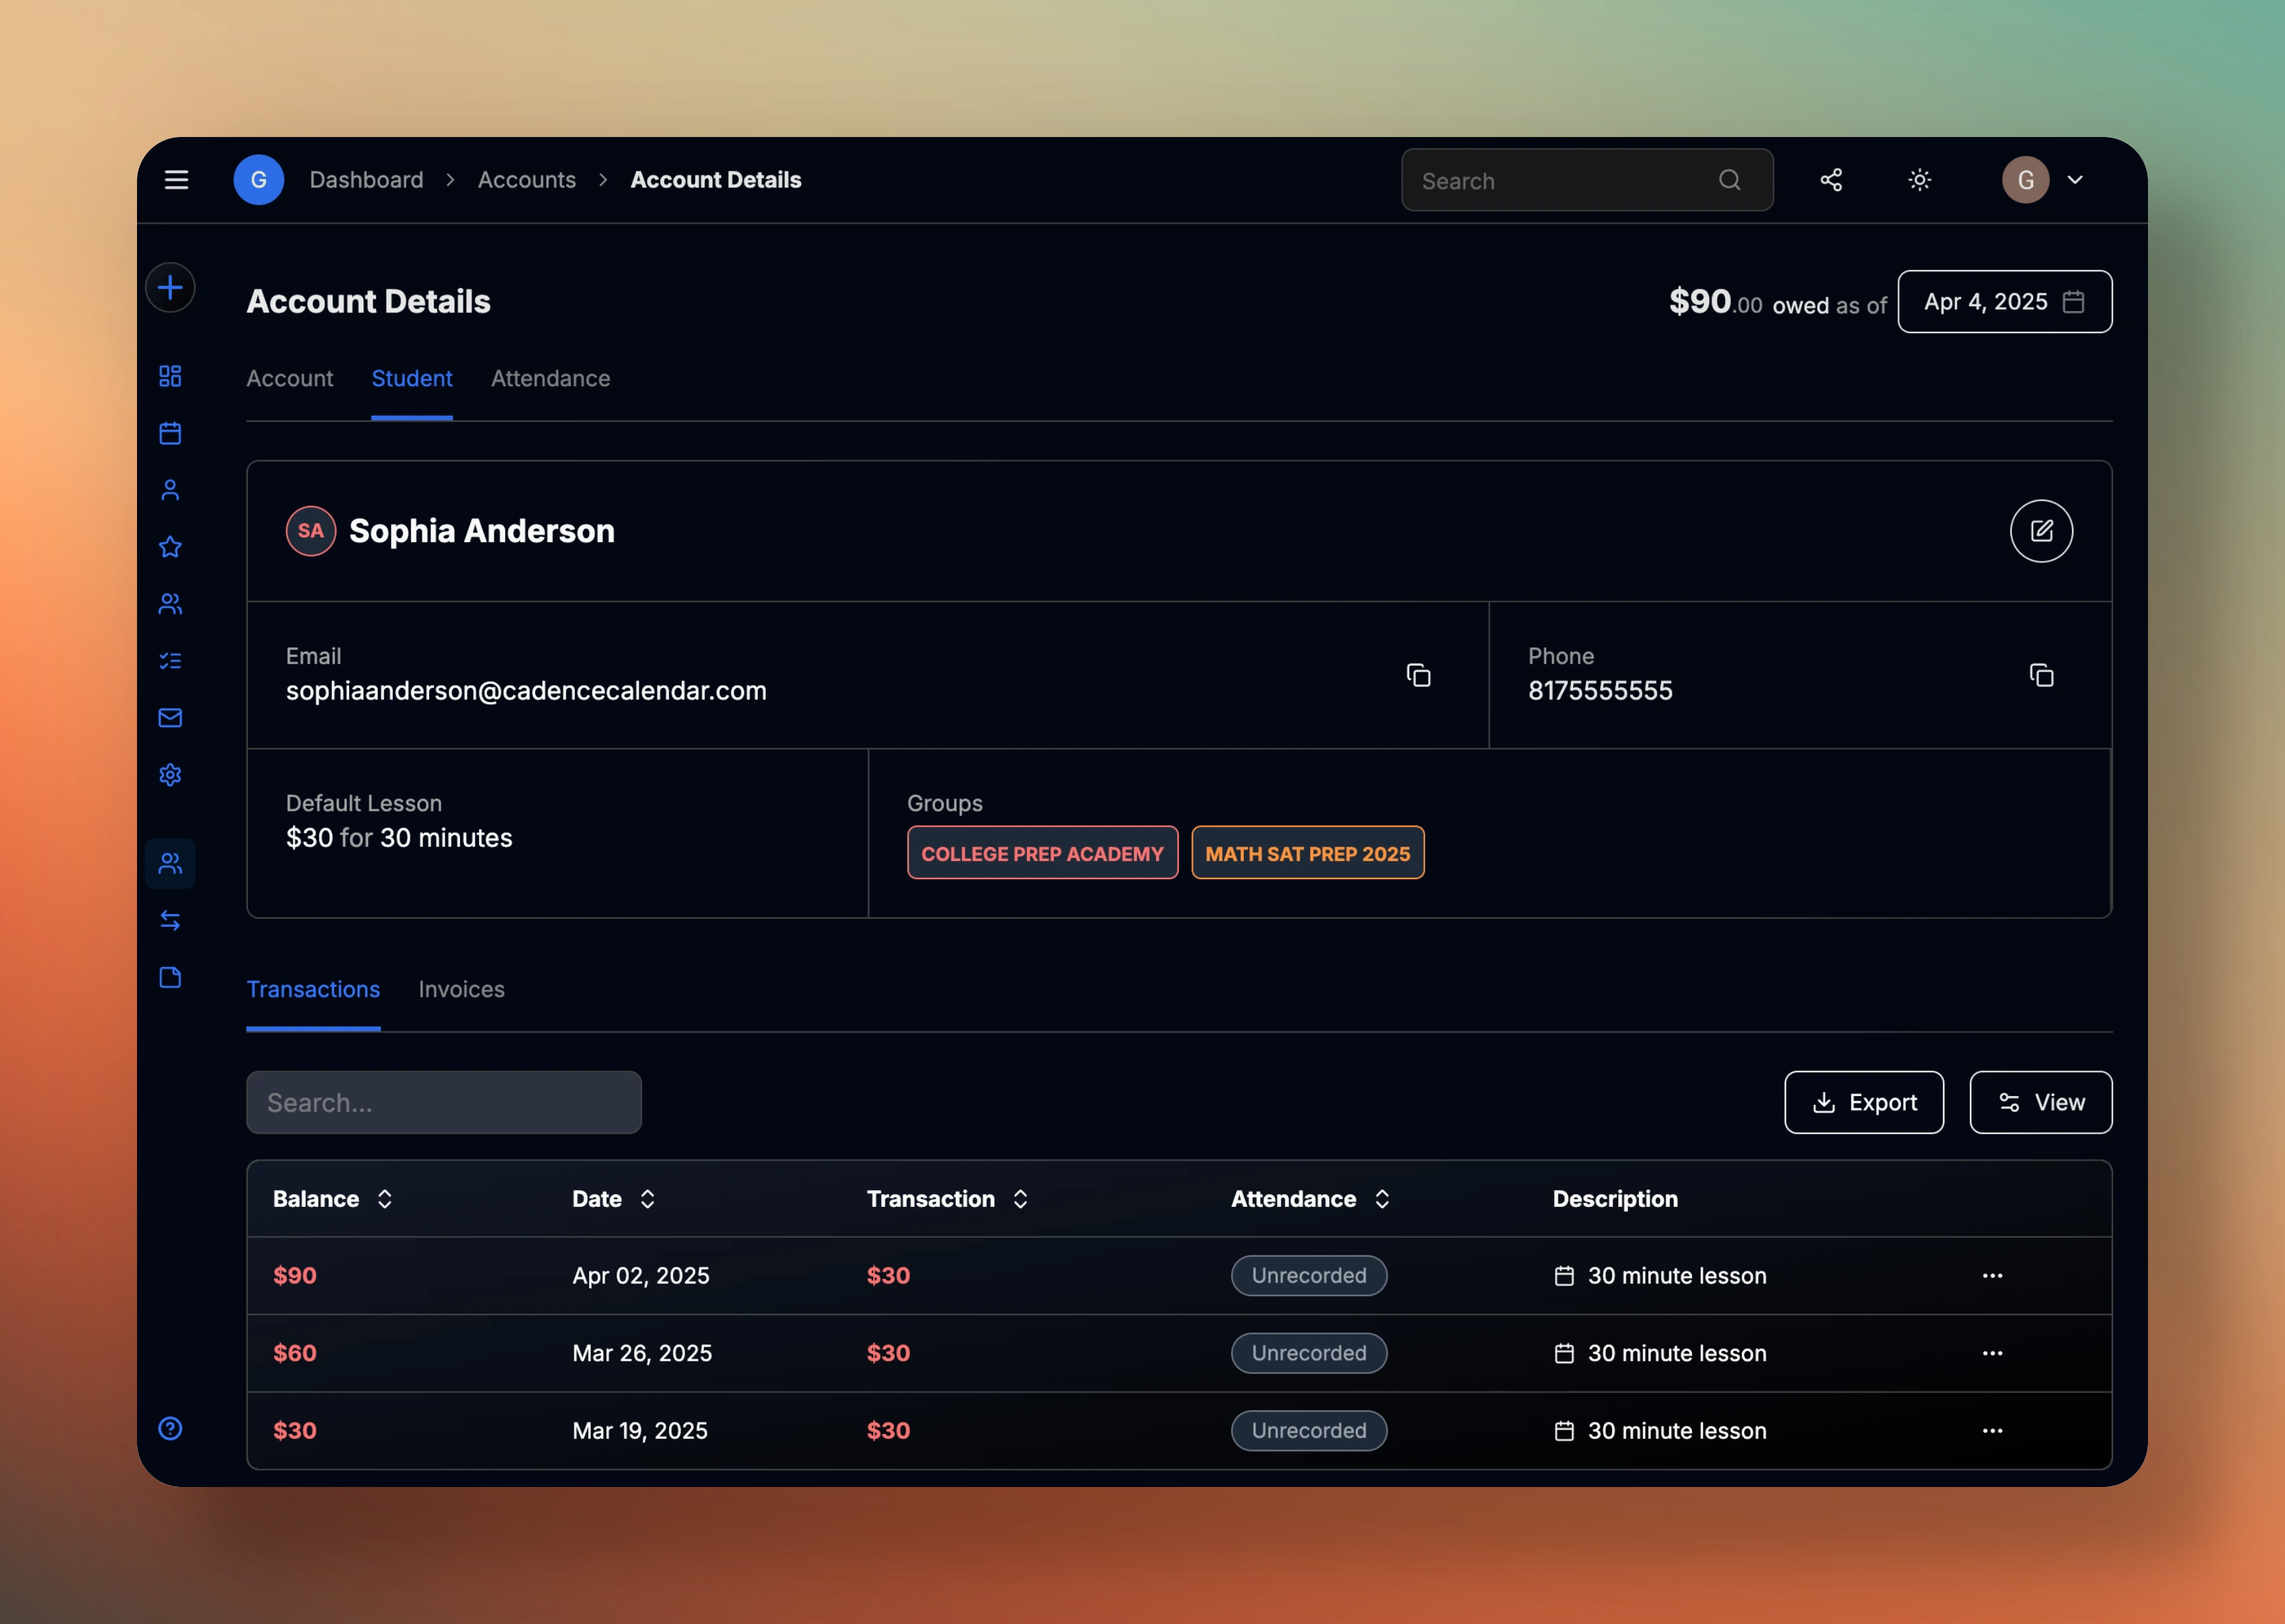This screenshot has height=1624, width=2285.
Task: Open dashboard grid icon in sidebar
Action: [x=170, y=376]
